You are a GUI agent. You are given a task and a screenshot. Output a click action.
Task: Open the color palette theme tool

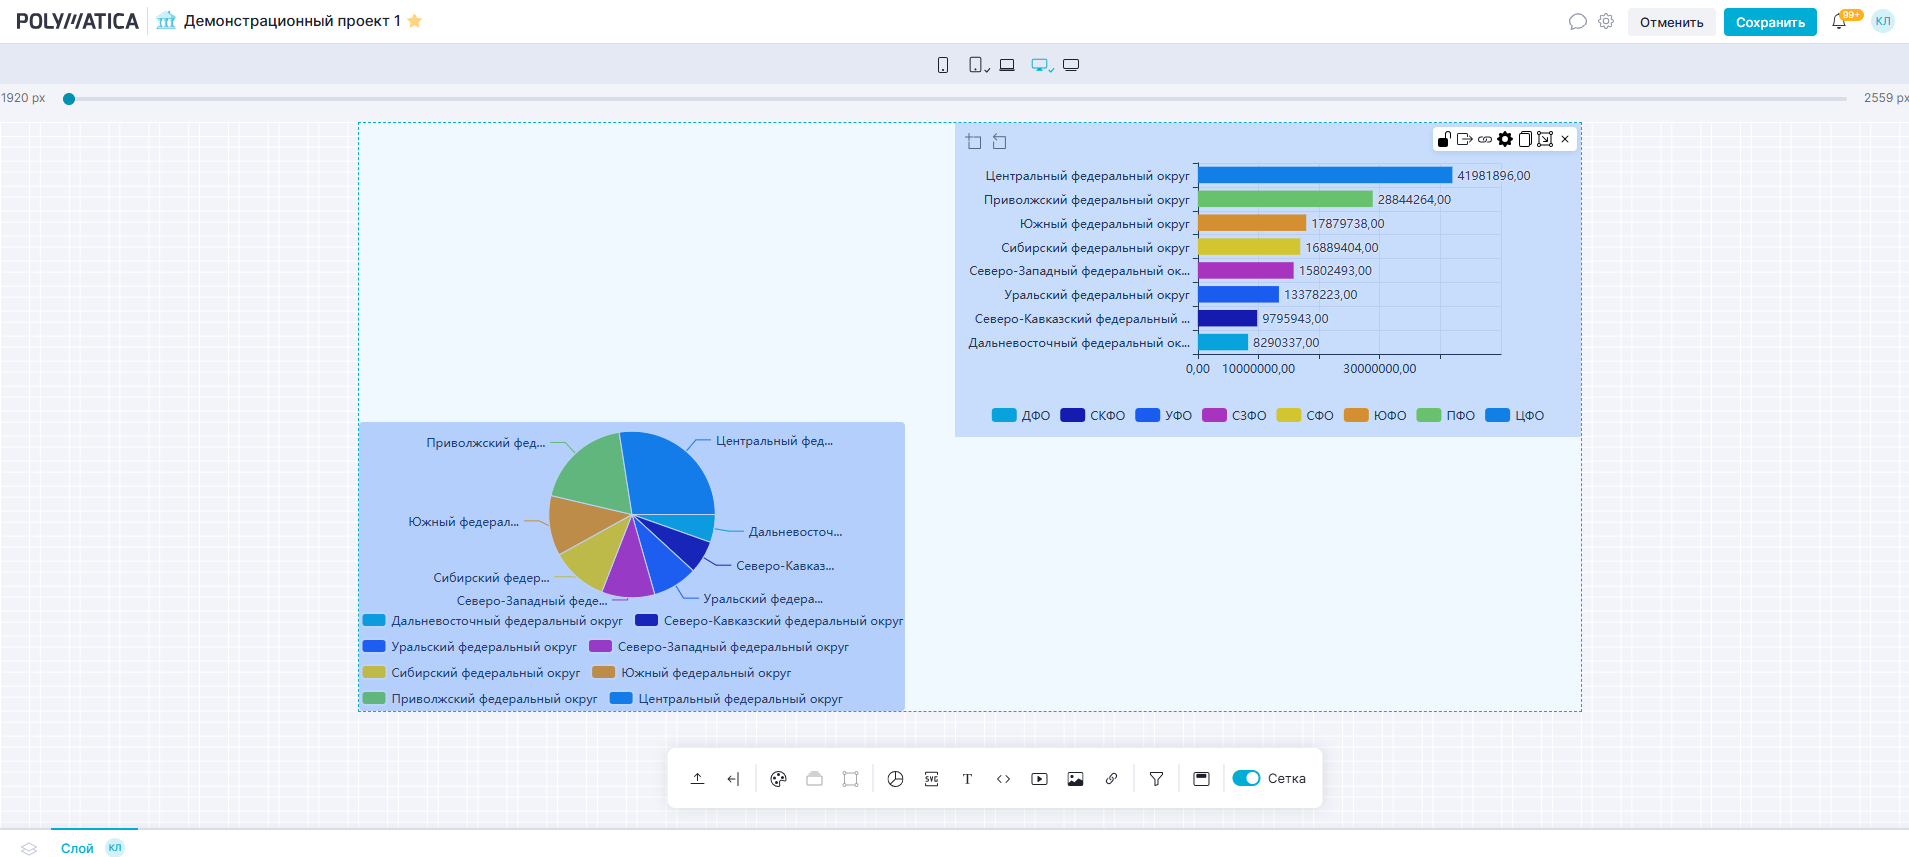pyautogui.click(x=778, y=779)
